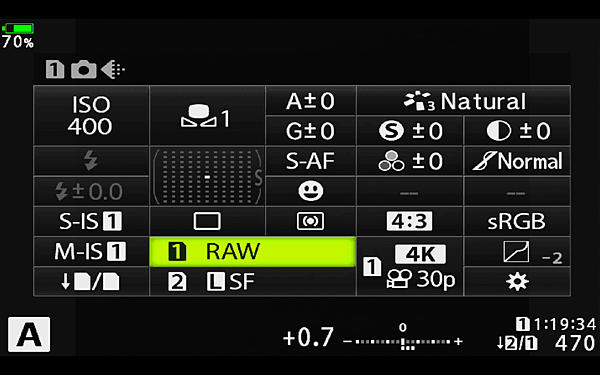600x375 pixels.
Task: Check the 70% battery indicator
Action: coord(18,36)
